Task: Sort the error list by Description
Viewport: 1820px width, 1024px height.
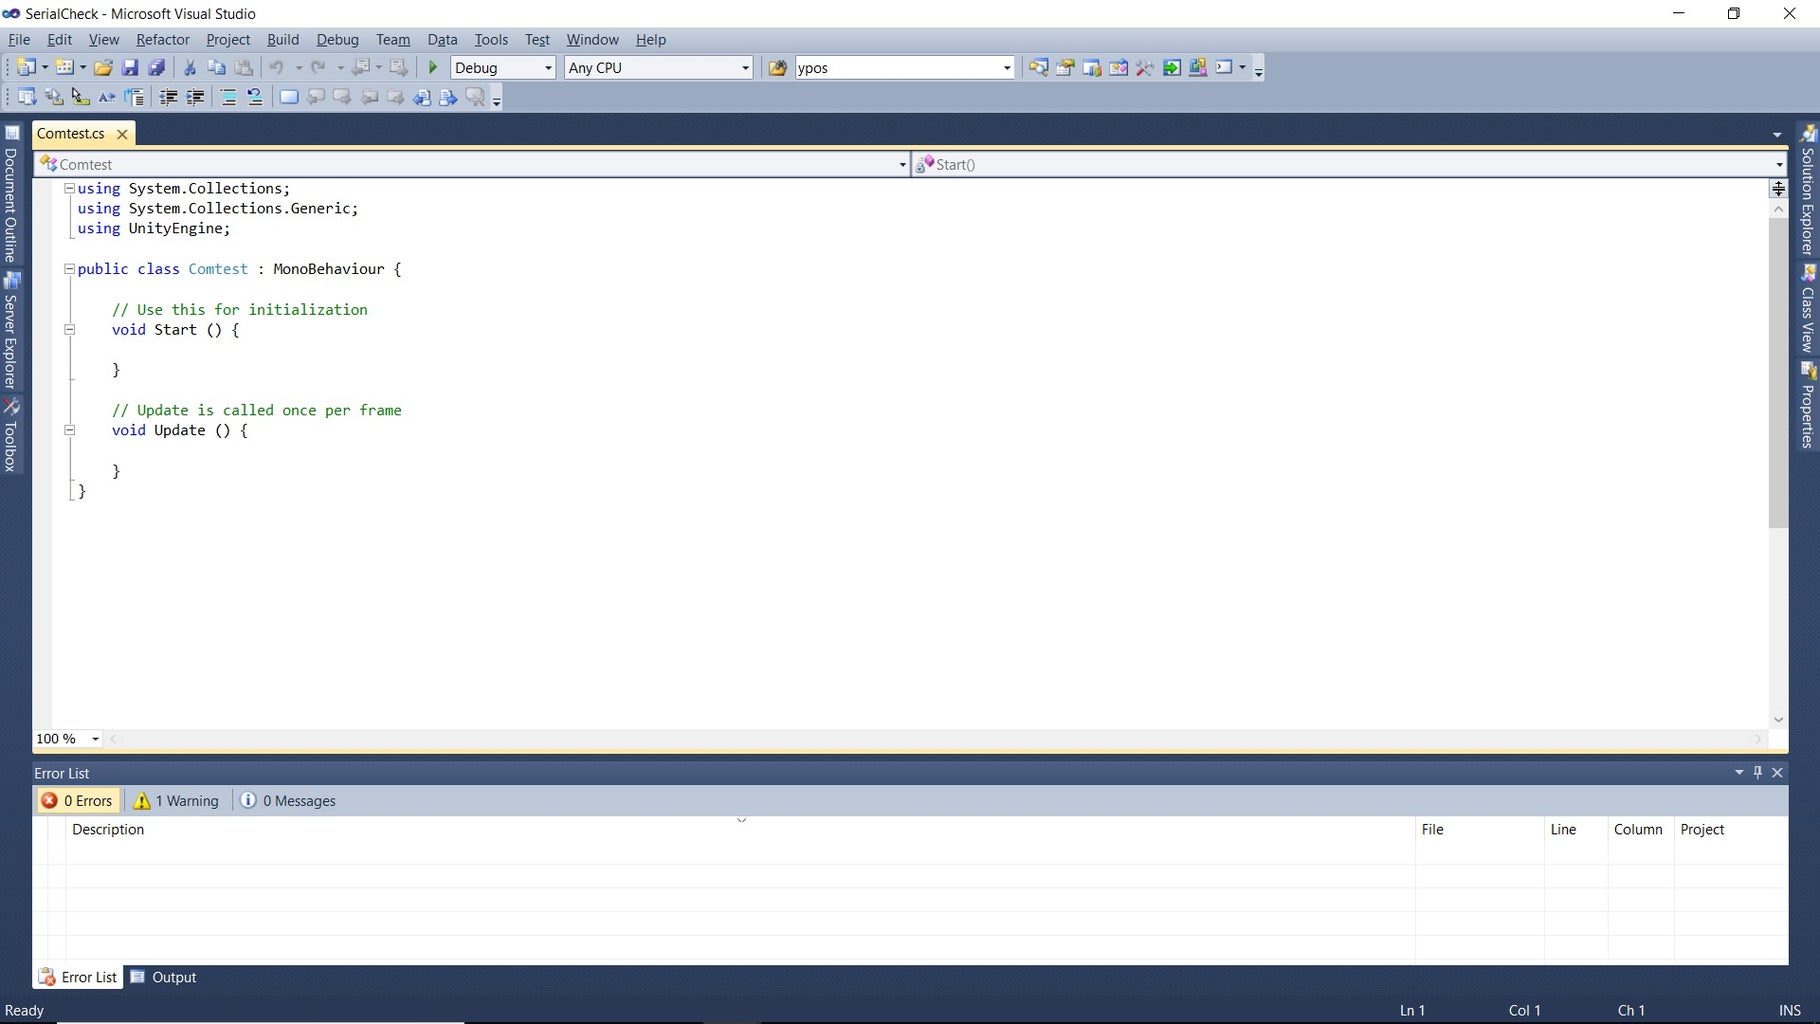Action: (108, 829)
